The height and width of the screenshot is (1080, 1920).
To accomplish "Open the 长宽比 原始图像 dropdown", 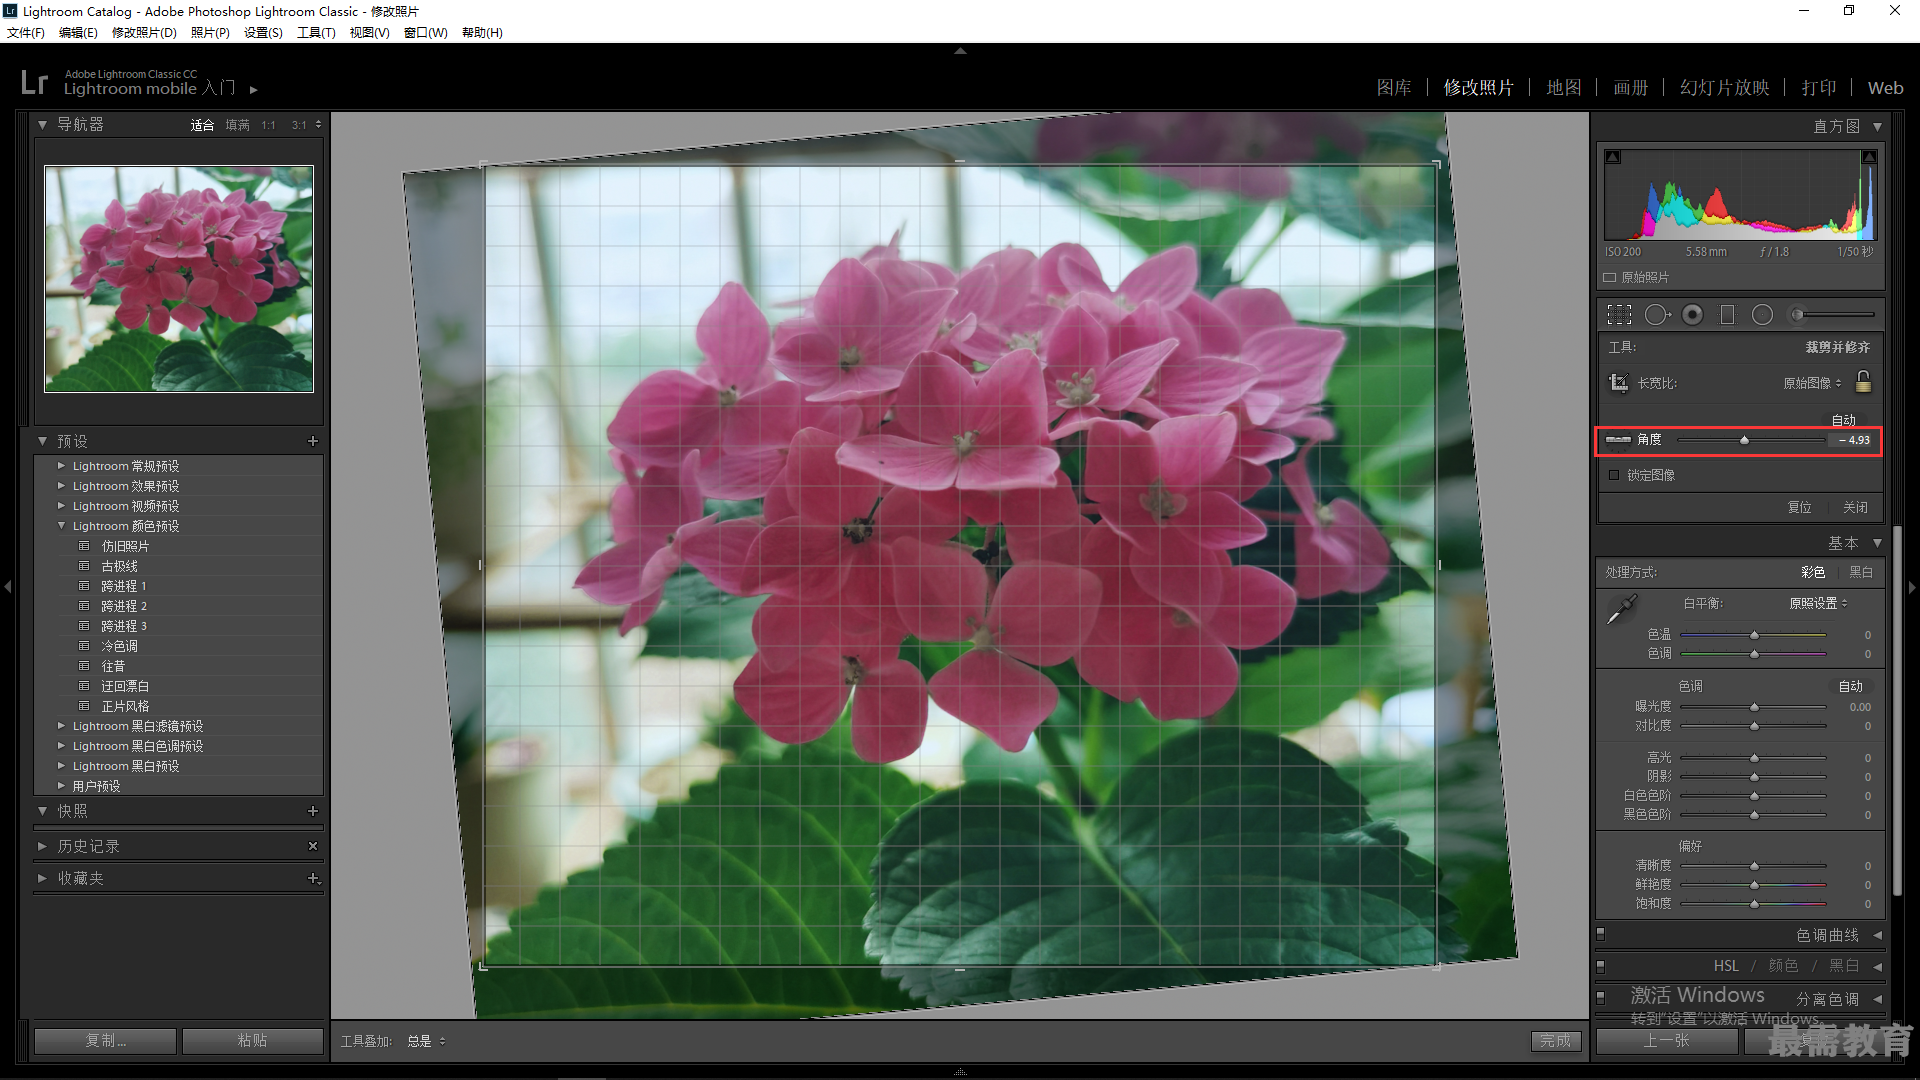I will point(1812,383).
